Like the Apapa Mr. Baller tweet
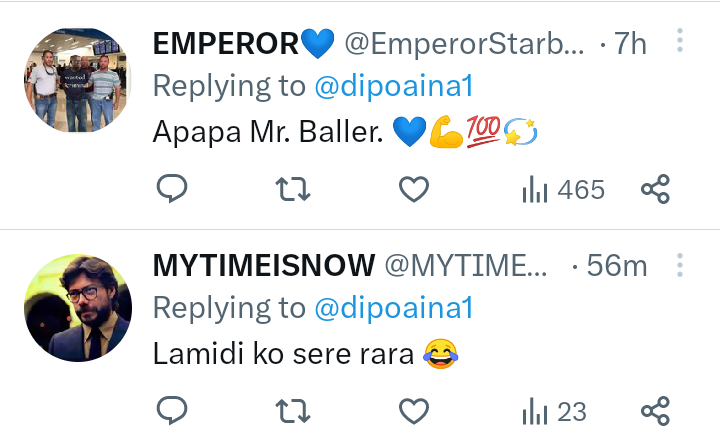720x429 pixels. point(414,189)
